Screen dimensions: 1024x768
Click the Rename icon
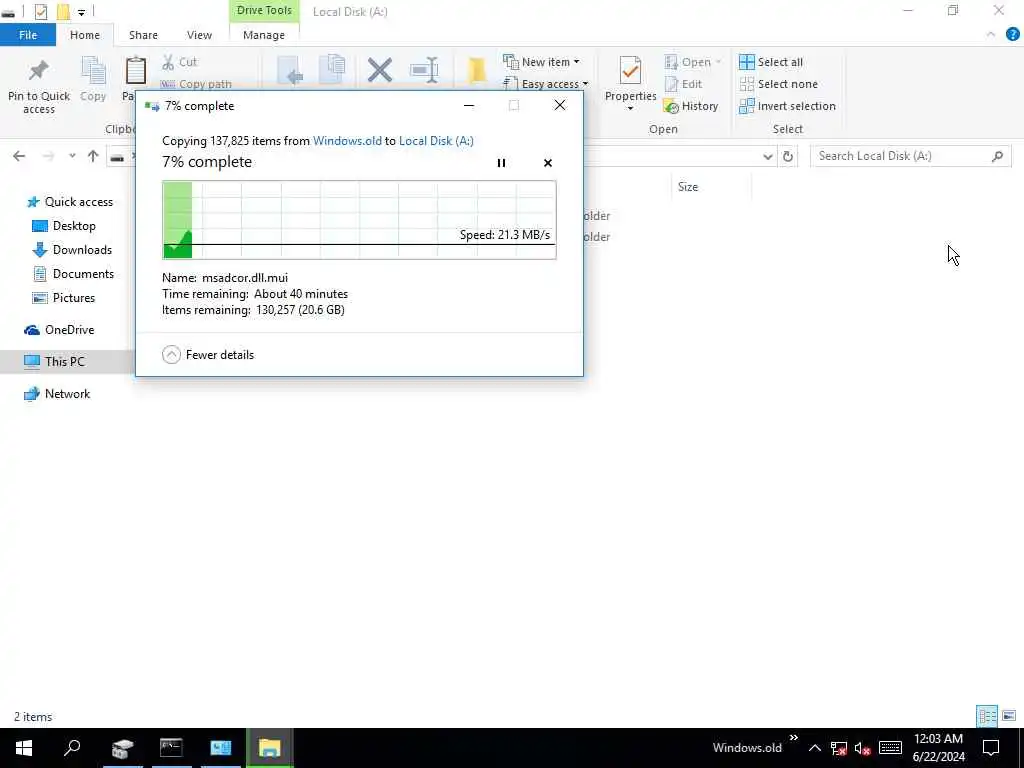[424, 70]
